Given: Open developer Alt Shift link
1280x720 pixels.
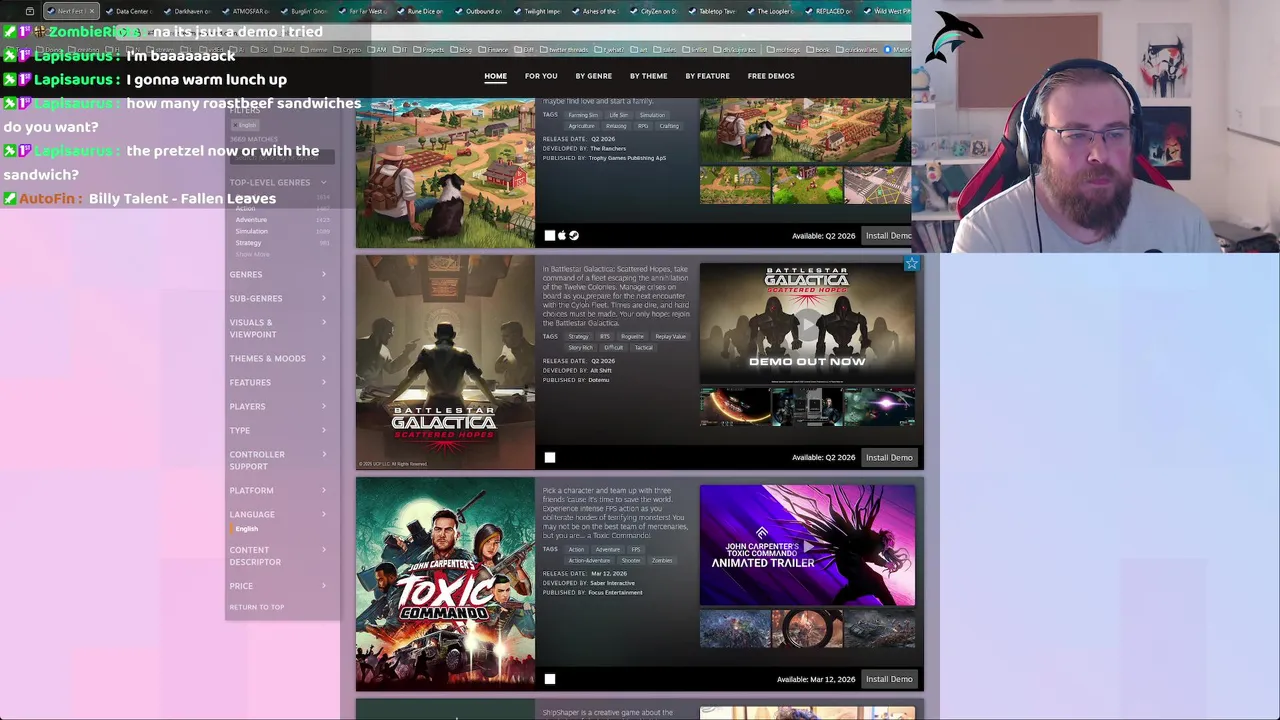Looking at the screenshot, I should (x=601, y=371).
